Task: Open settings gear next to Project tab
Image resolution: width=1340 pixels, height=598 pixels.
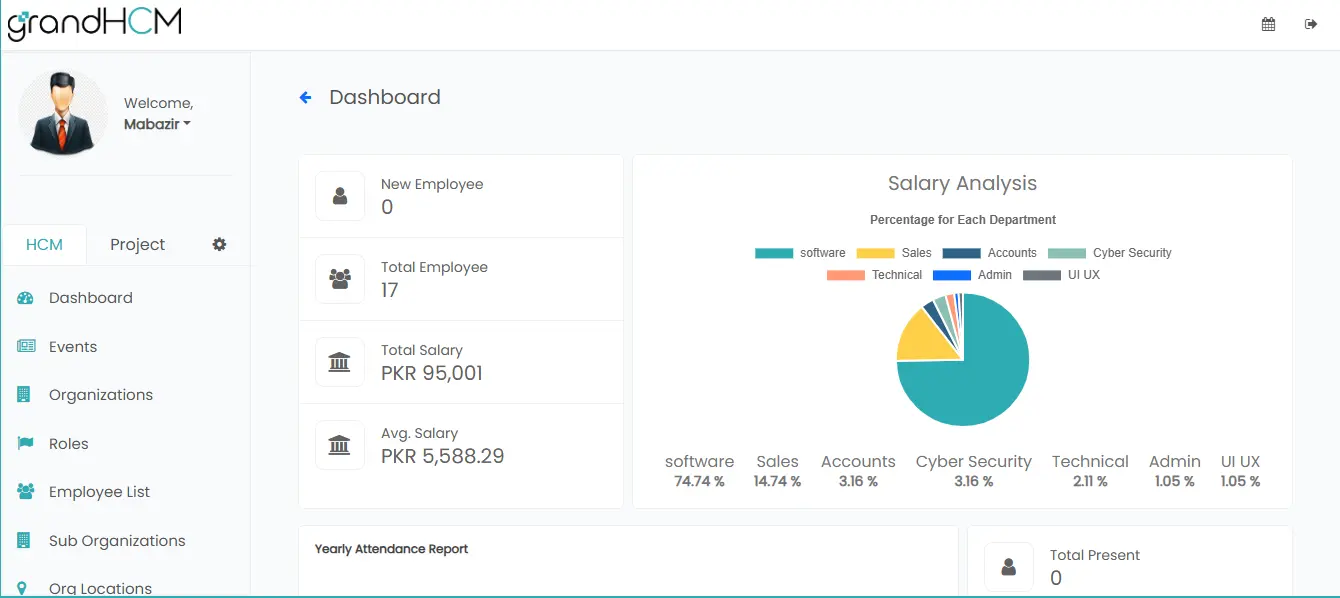Action: point(219,244)
